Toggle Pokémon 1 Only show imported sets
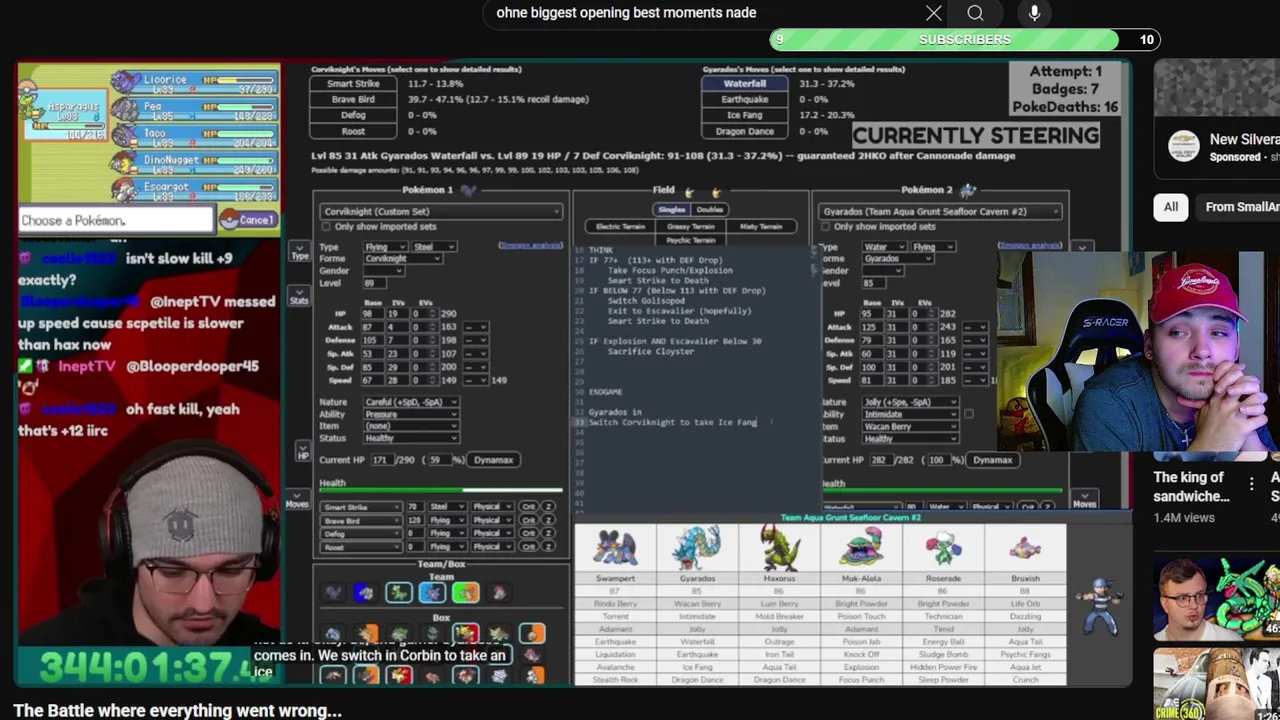 click(326, 227)
